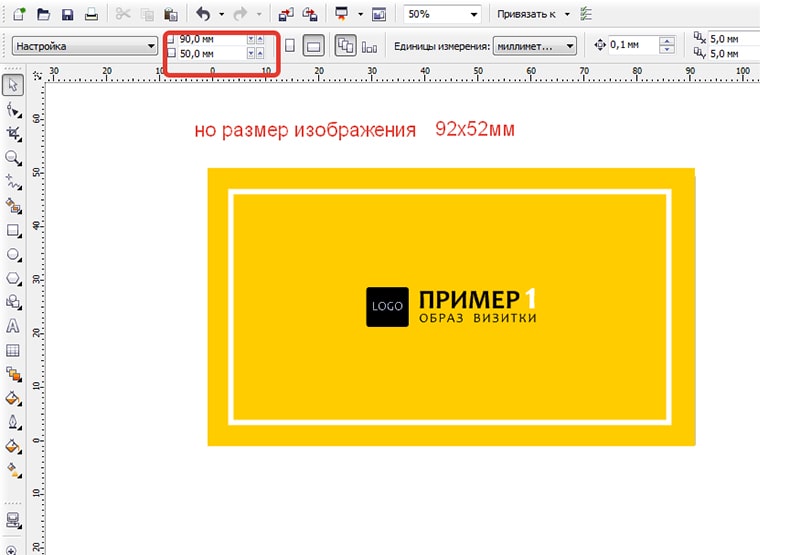Image resolution: width=790 pixels, height=555 pixels.
Task: Open an existing file
Action: click(43, 14)
